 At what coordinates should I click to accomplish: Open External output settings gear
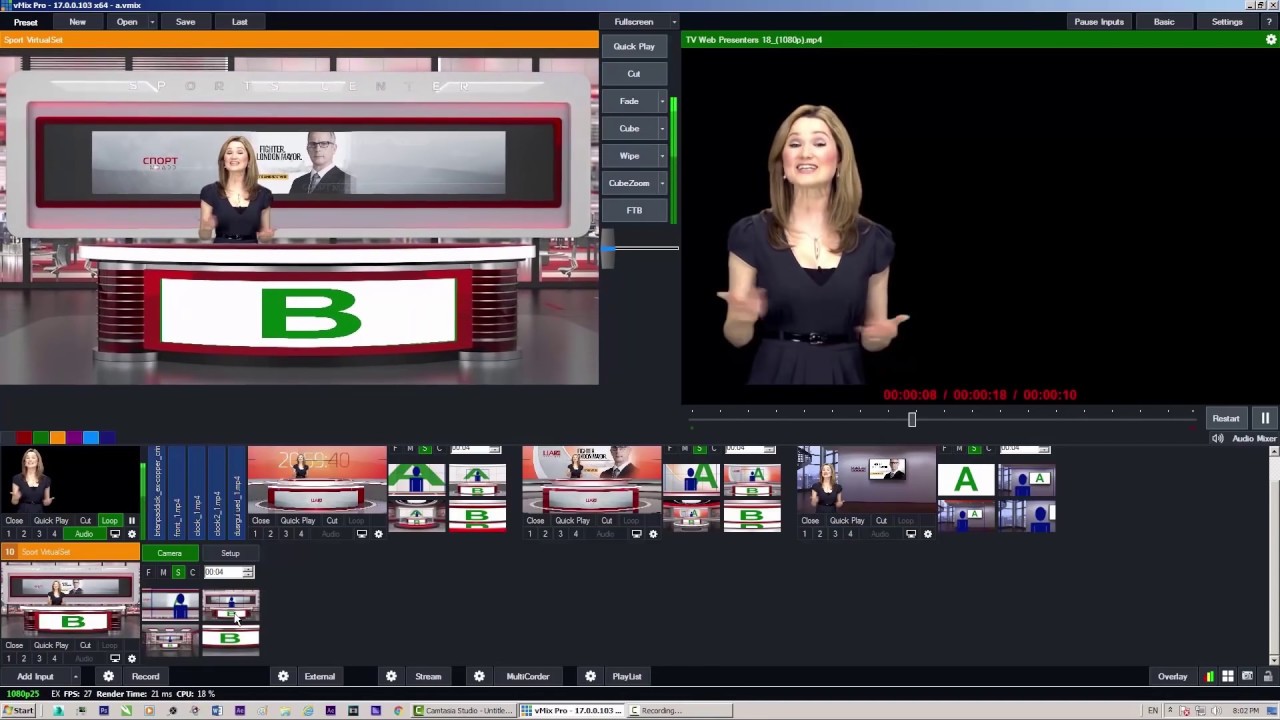pos(283,676)
